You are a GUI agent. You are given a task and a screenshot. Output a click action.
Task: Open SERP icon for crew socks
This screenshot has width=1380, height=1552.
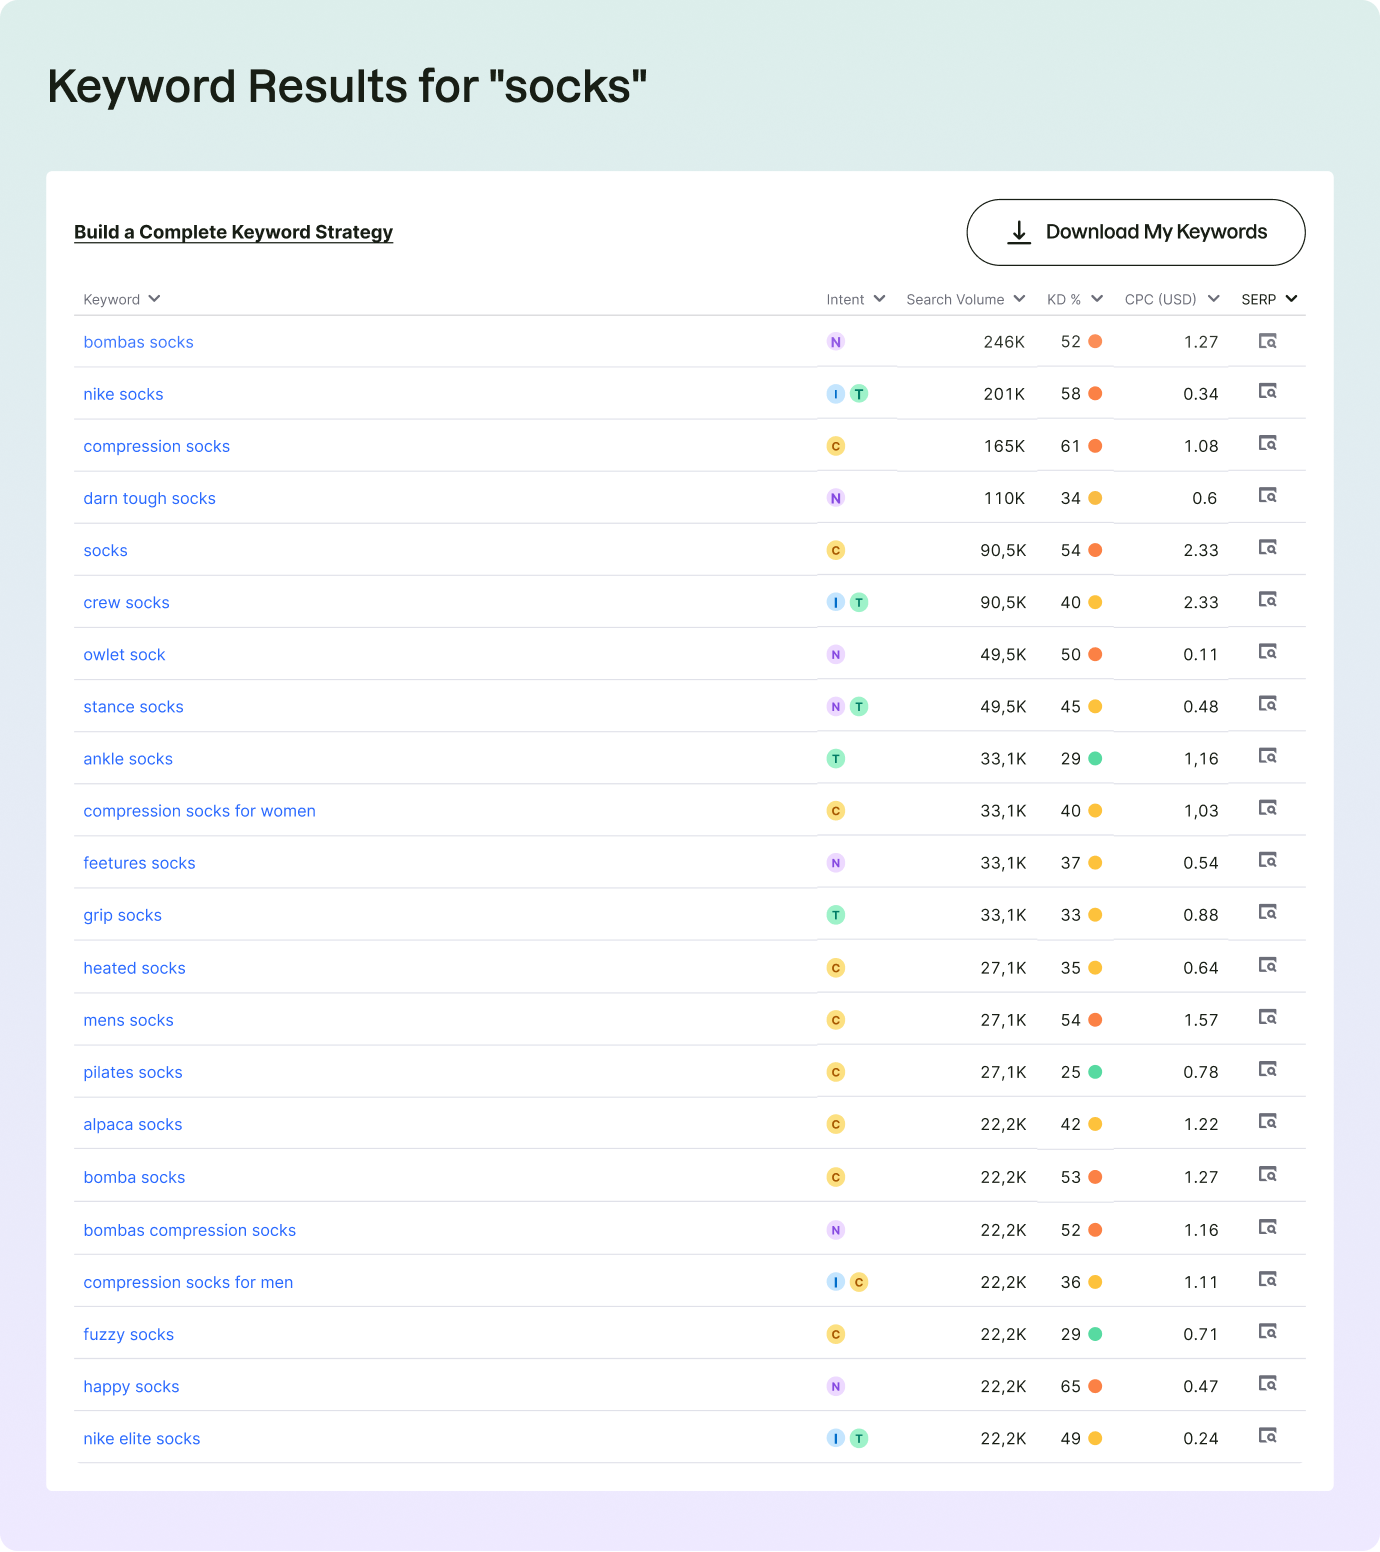pyautogui.click(x=1267, y=599)
